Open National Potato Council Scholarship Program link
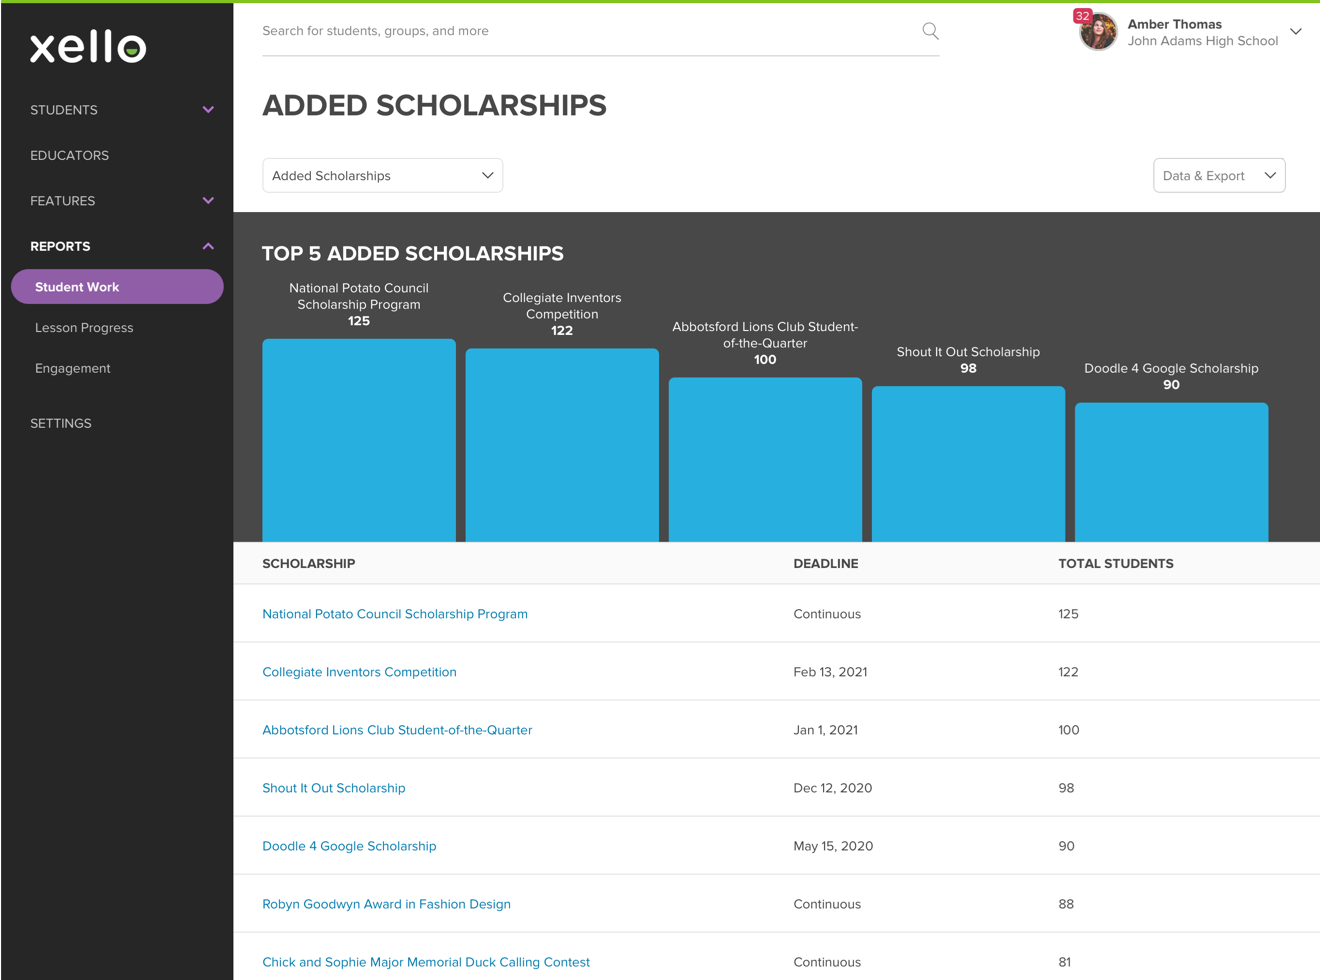1320x980 pixels. (395, 614)
